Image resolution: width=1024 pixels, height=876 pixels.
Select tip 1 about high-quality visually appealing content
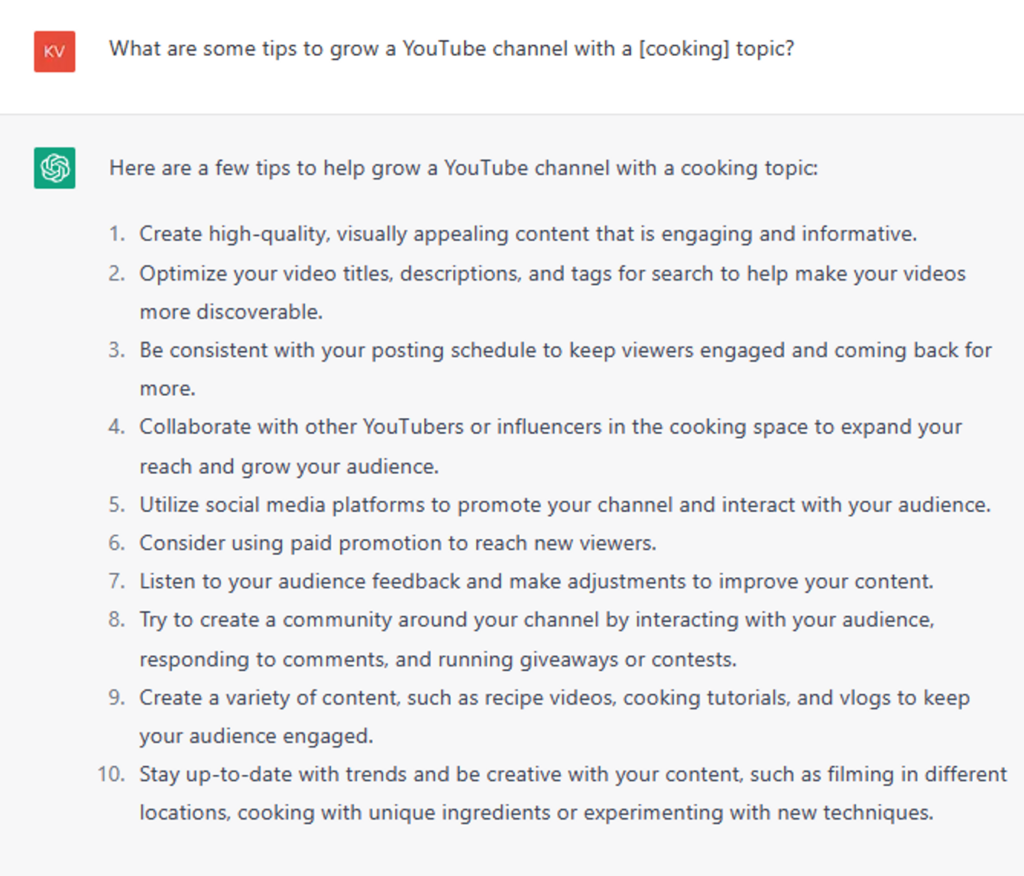click(x=528, y=234)
